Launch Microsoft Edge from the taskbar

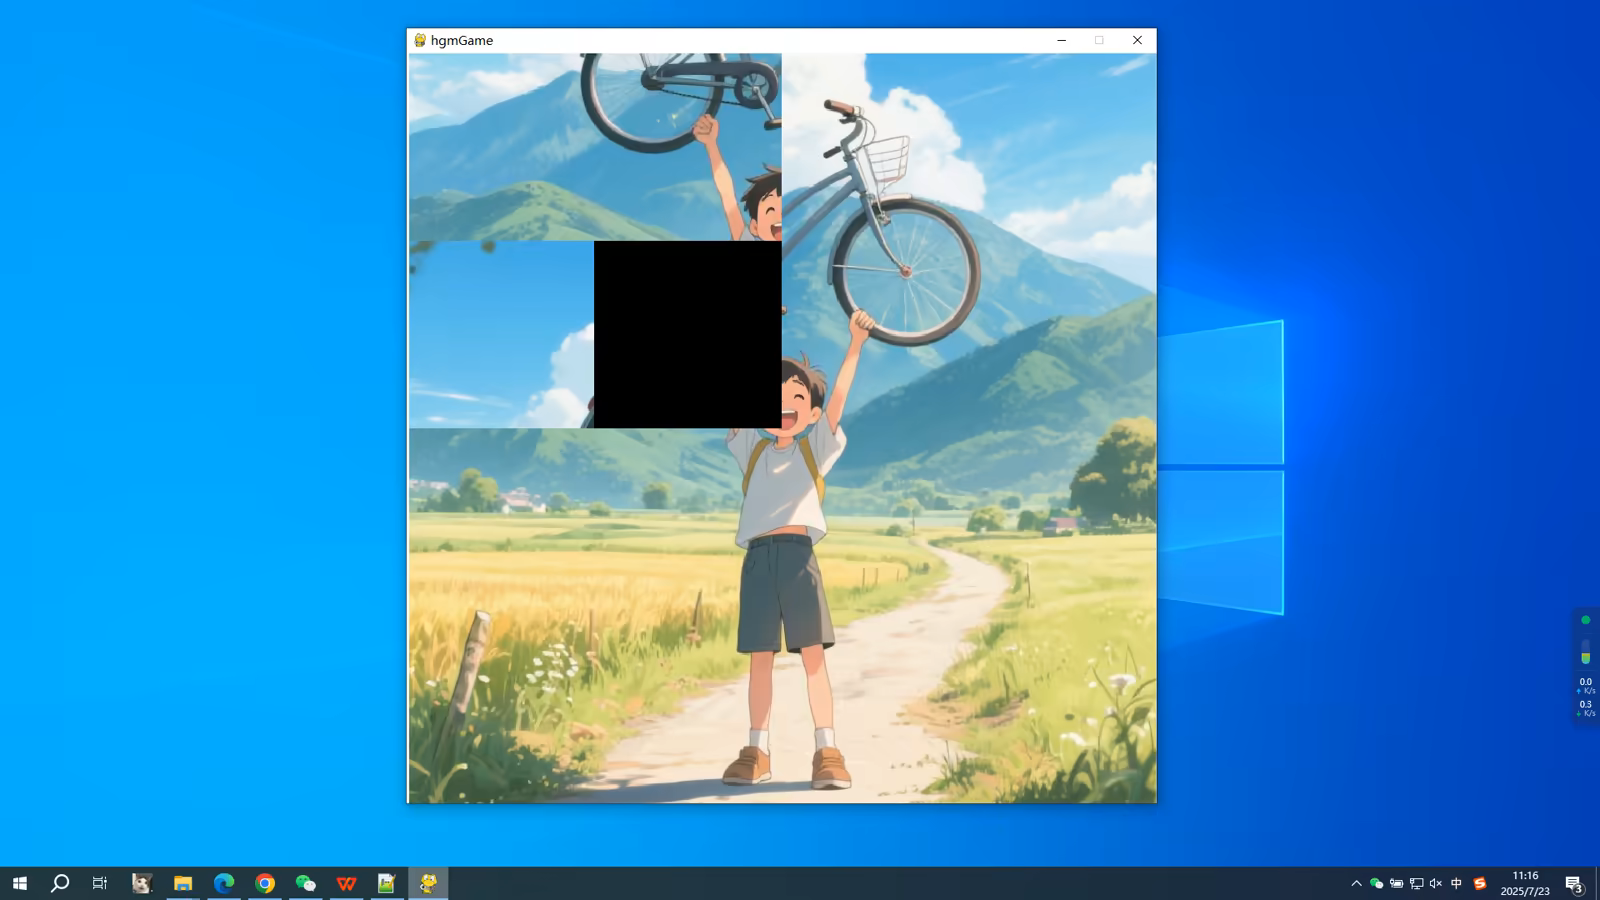(x=224, y=883)
